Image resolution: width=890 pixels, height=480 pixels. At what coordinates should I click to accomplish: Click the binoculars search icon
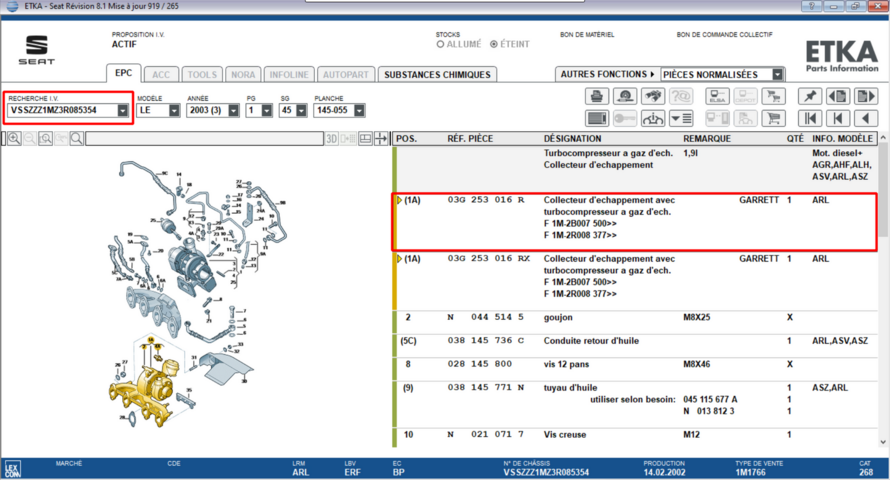653,96
